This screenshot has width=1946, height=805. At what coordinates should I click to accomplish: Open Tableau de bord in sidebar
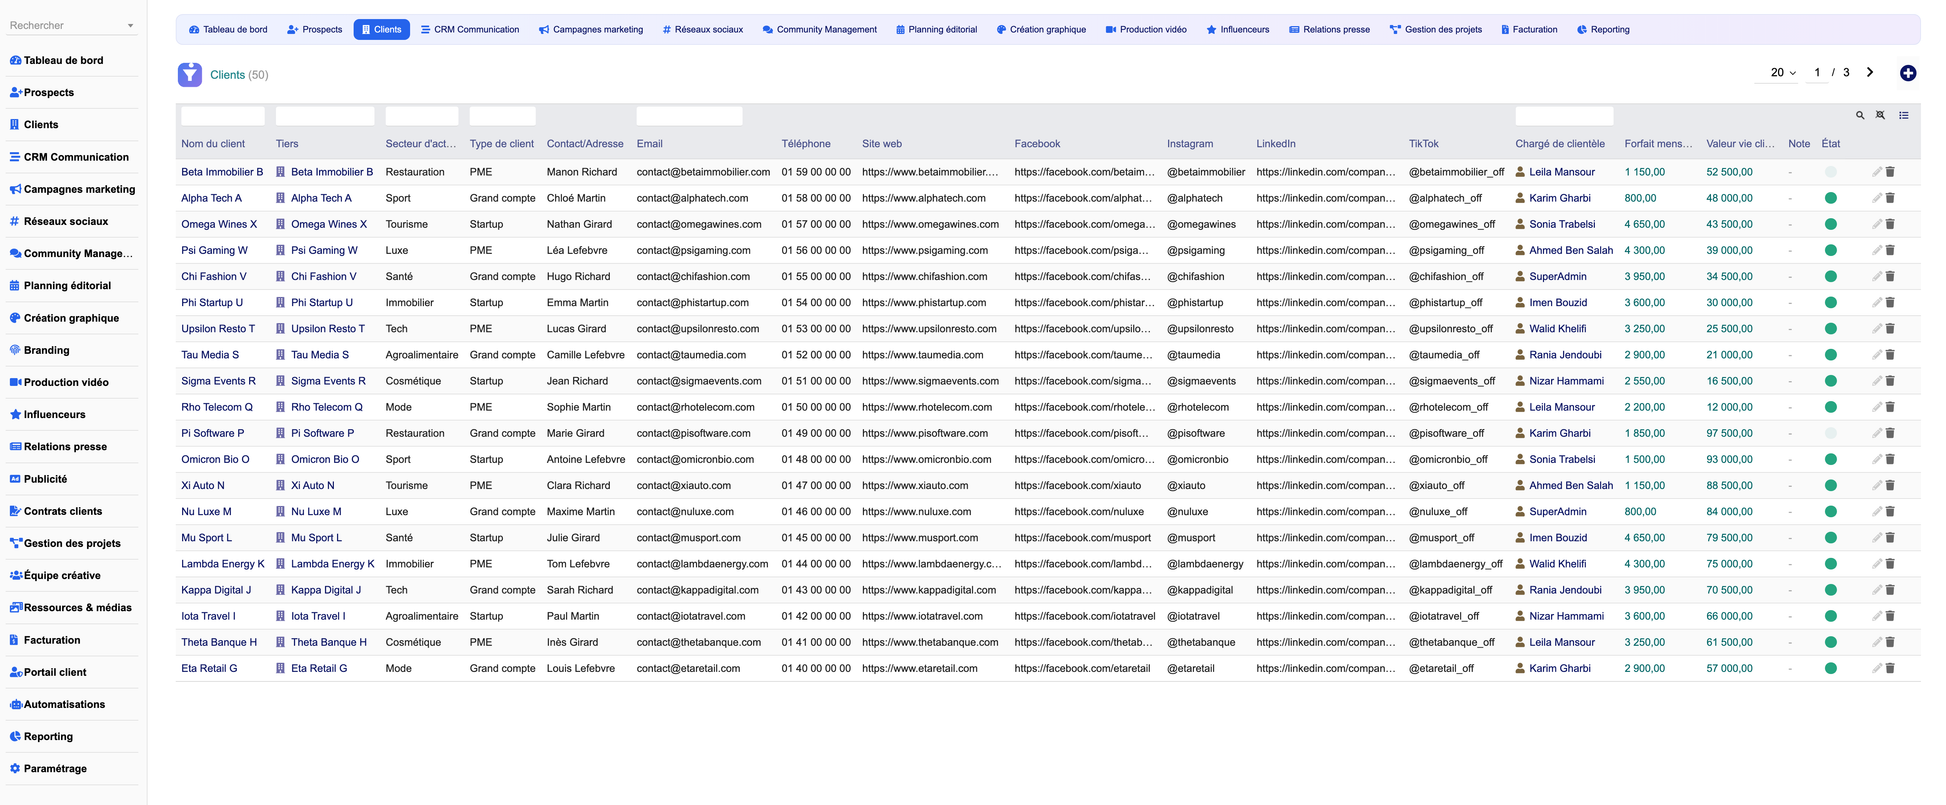click(64, 60)
